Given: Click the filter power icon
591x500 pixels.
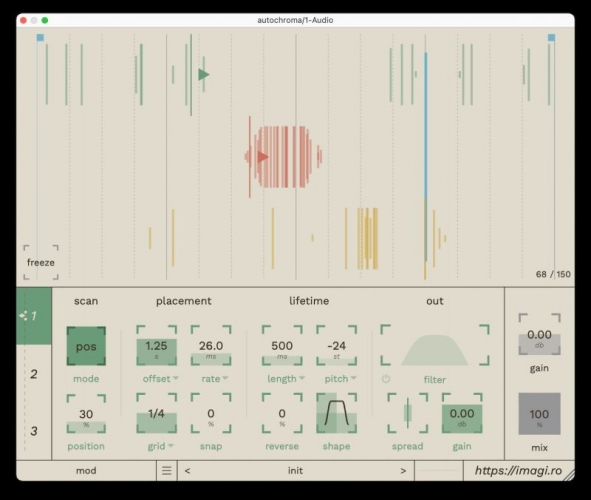Looking at the screenshot, I should pos(386,379).
